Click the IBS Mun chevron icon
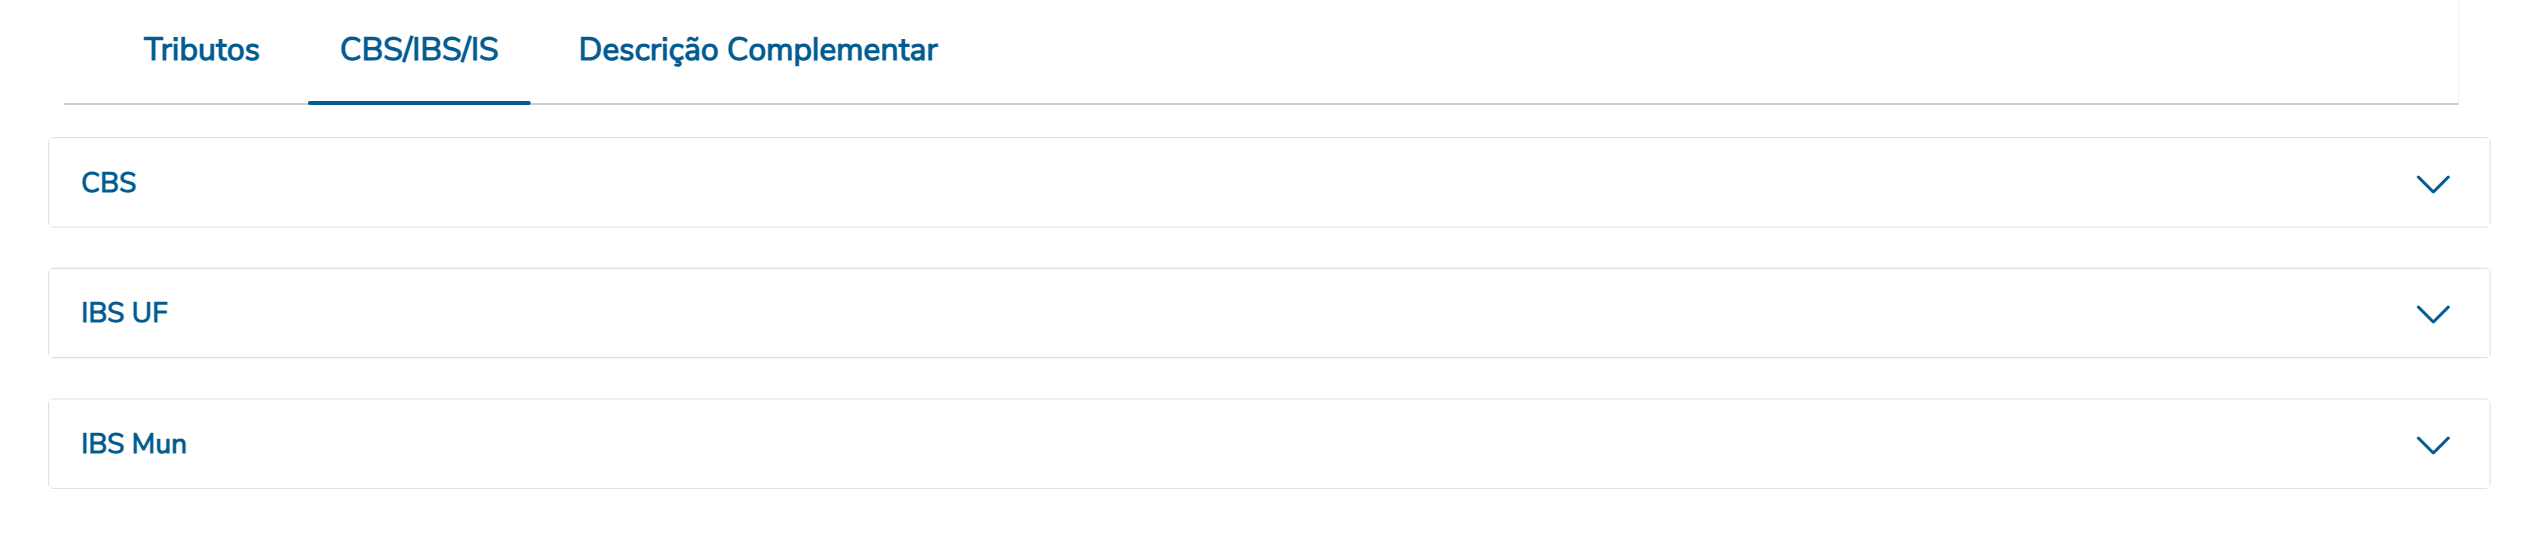Screen dimensions: 2522x544 pyautogui.click(x=2432, y=445)
